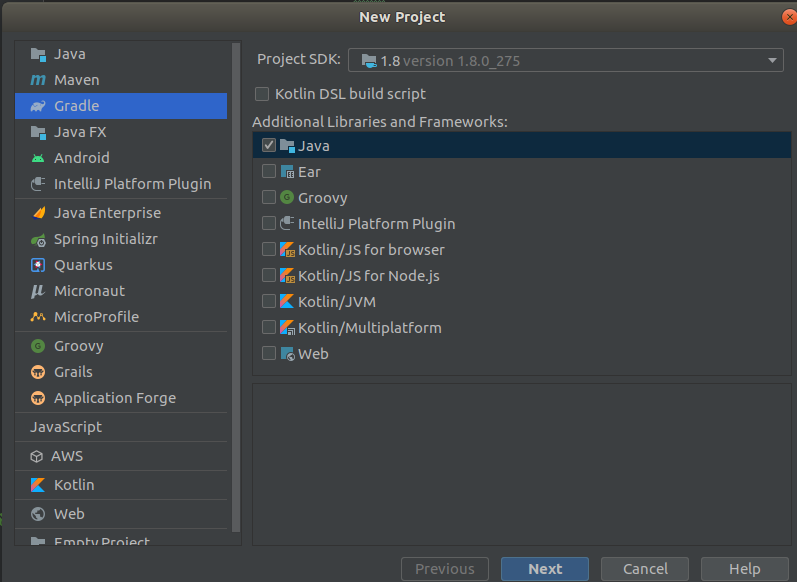Screen dimensions: 797x582
Task: Choose the Spring Initializr icon
Action: click(x=38, y=239)
